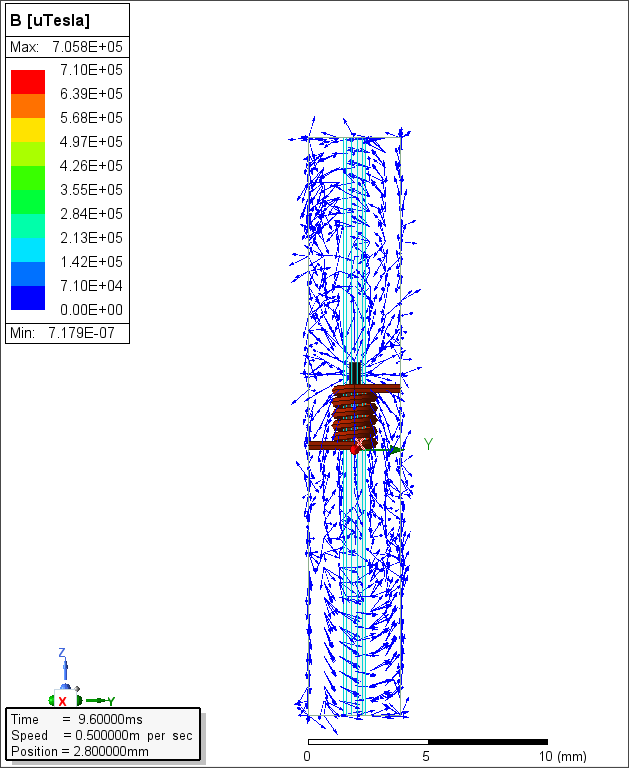Click the dark blue bottom legend color band
Screen dimensions: 629x768
click(28, 297)
